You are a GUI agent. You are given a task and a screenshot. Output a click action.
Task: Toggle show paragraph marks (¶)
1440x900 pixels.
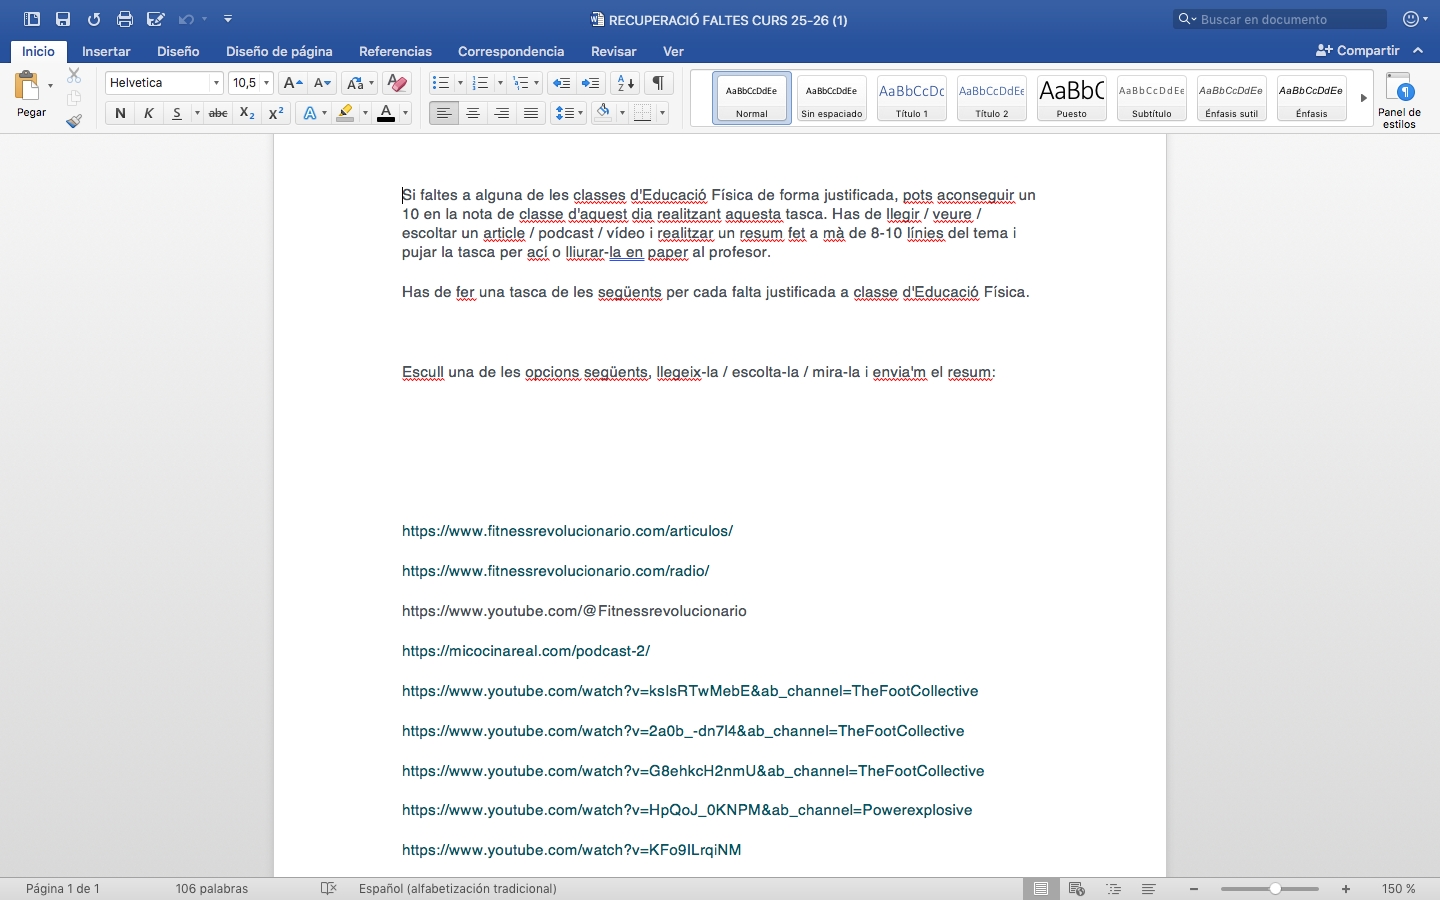pyautogui.click(x=658, y=83)
